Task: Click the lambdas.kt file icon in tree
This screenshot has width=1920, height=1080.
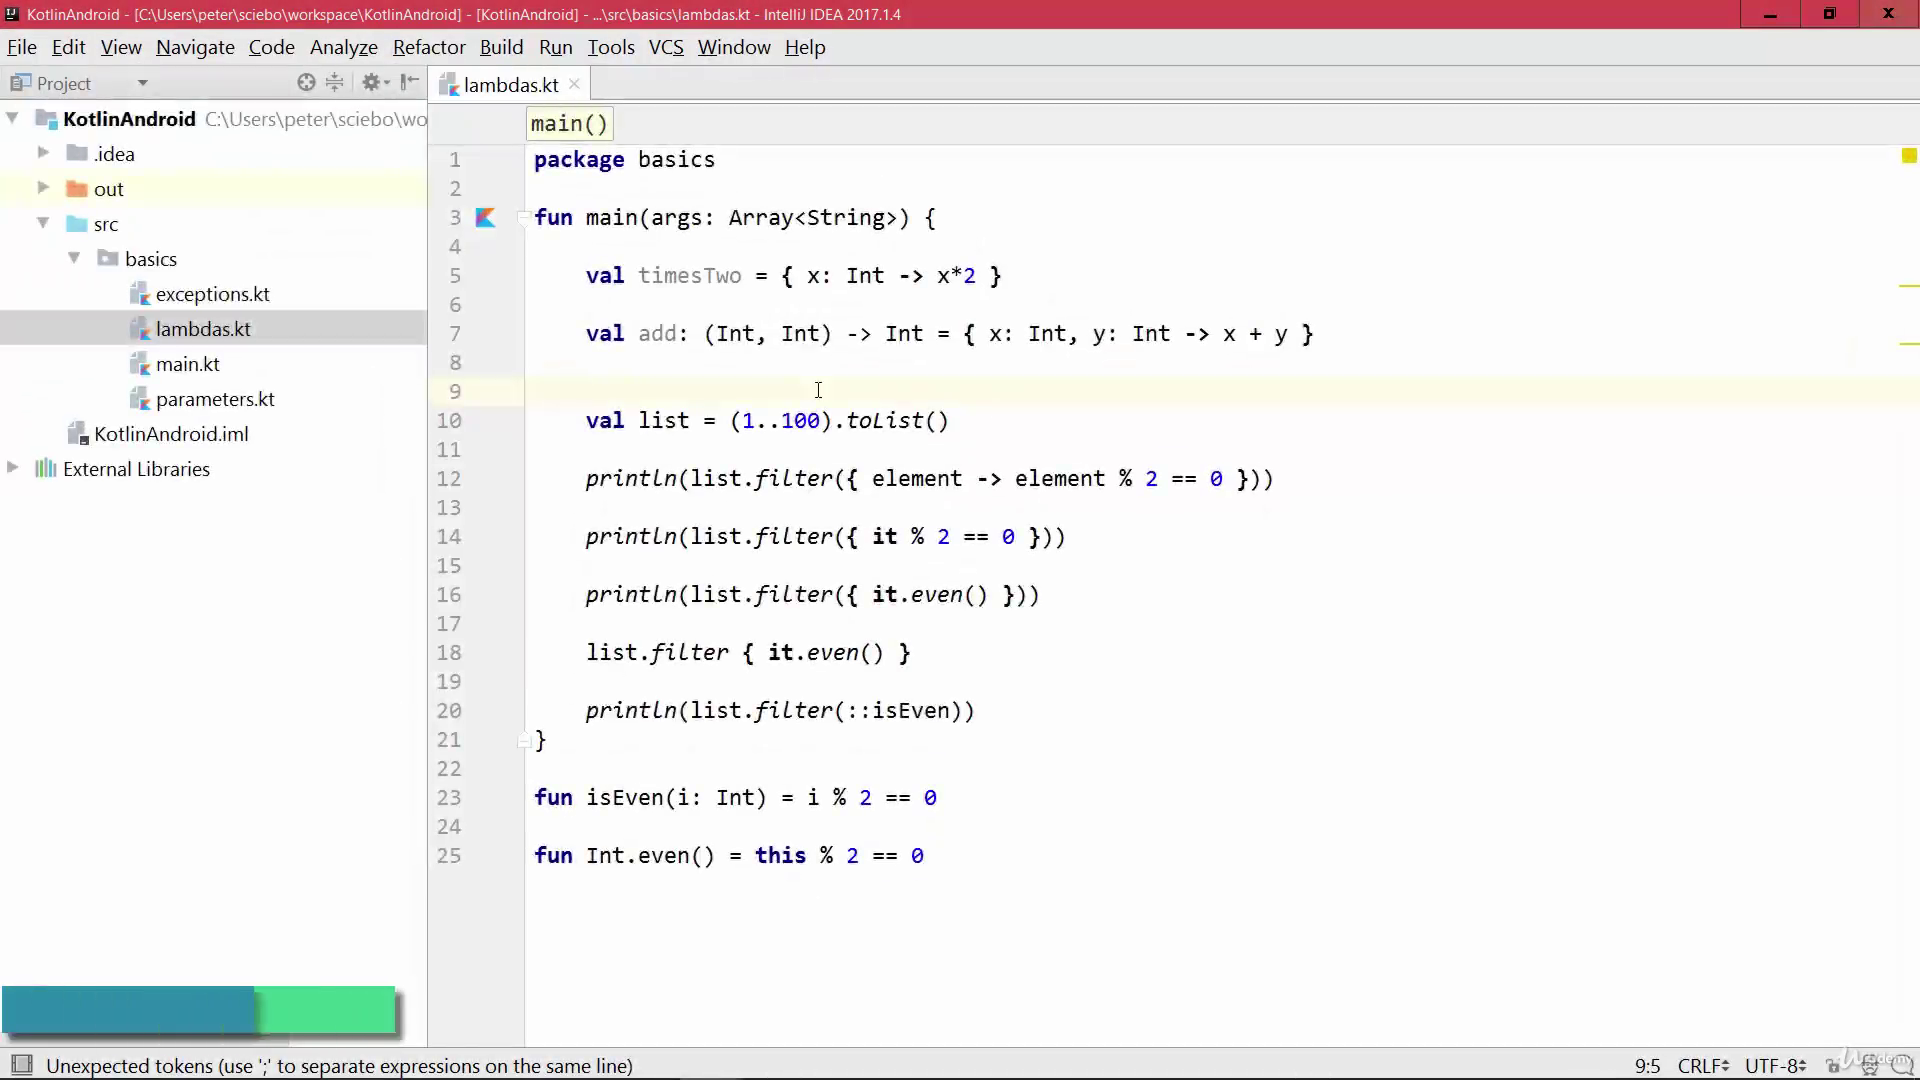Action: tap(140, 328)
